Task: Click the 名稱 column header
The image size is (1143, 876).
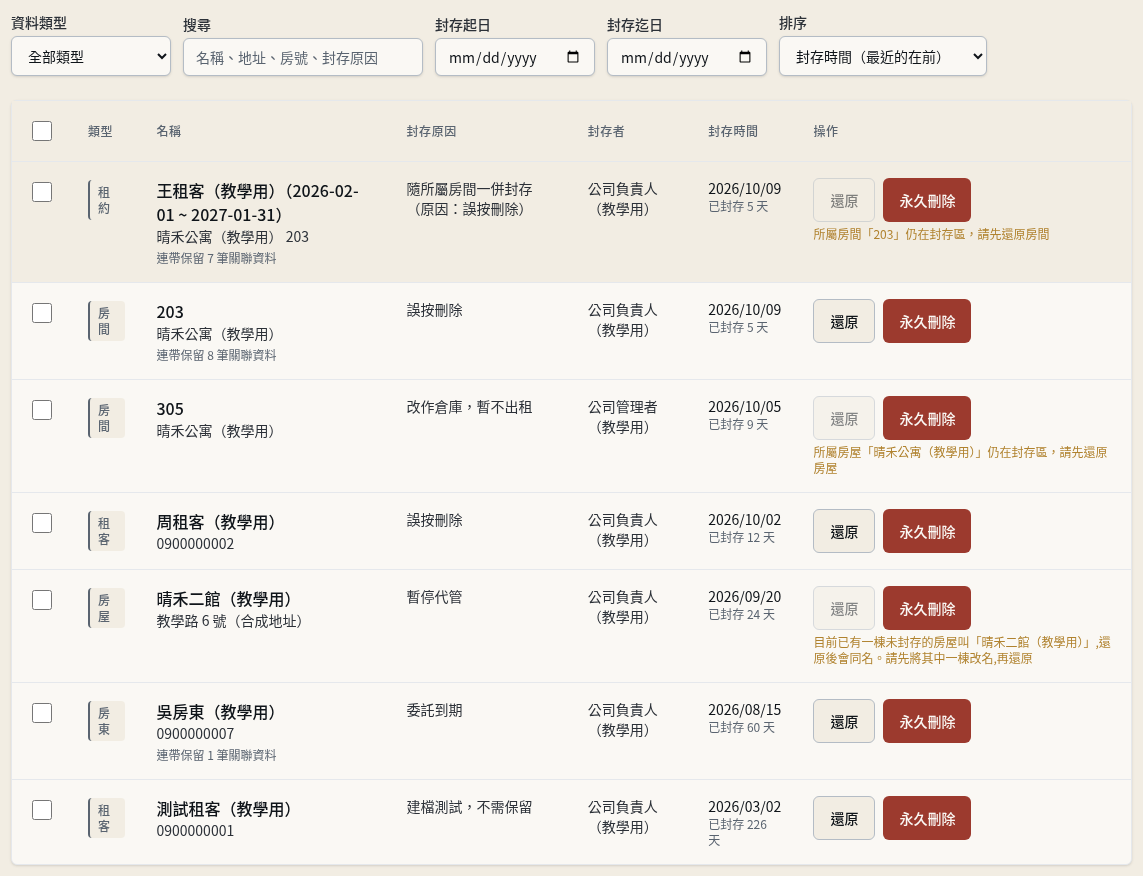Action: pos(168,131)
